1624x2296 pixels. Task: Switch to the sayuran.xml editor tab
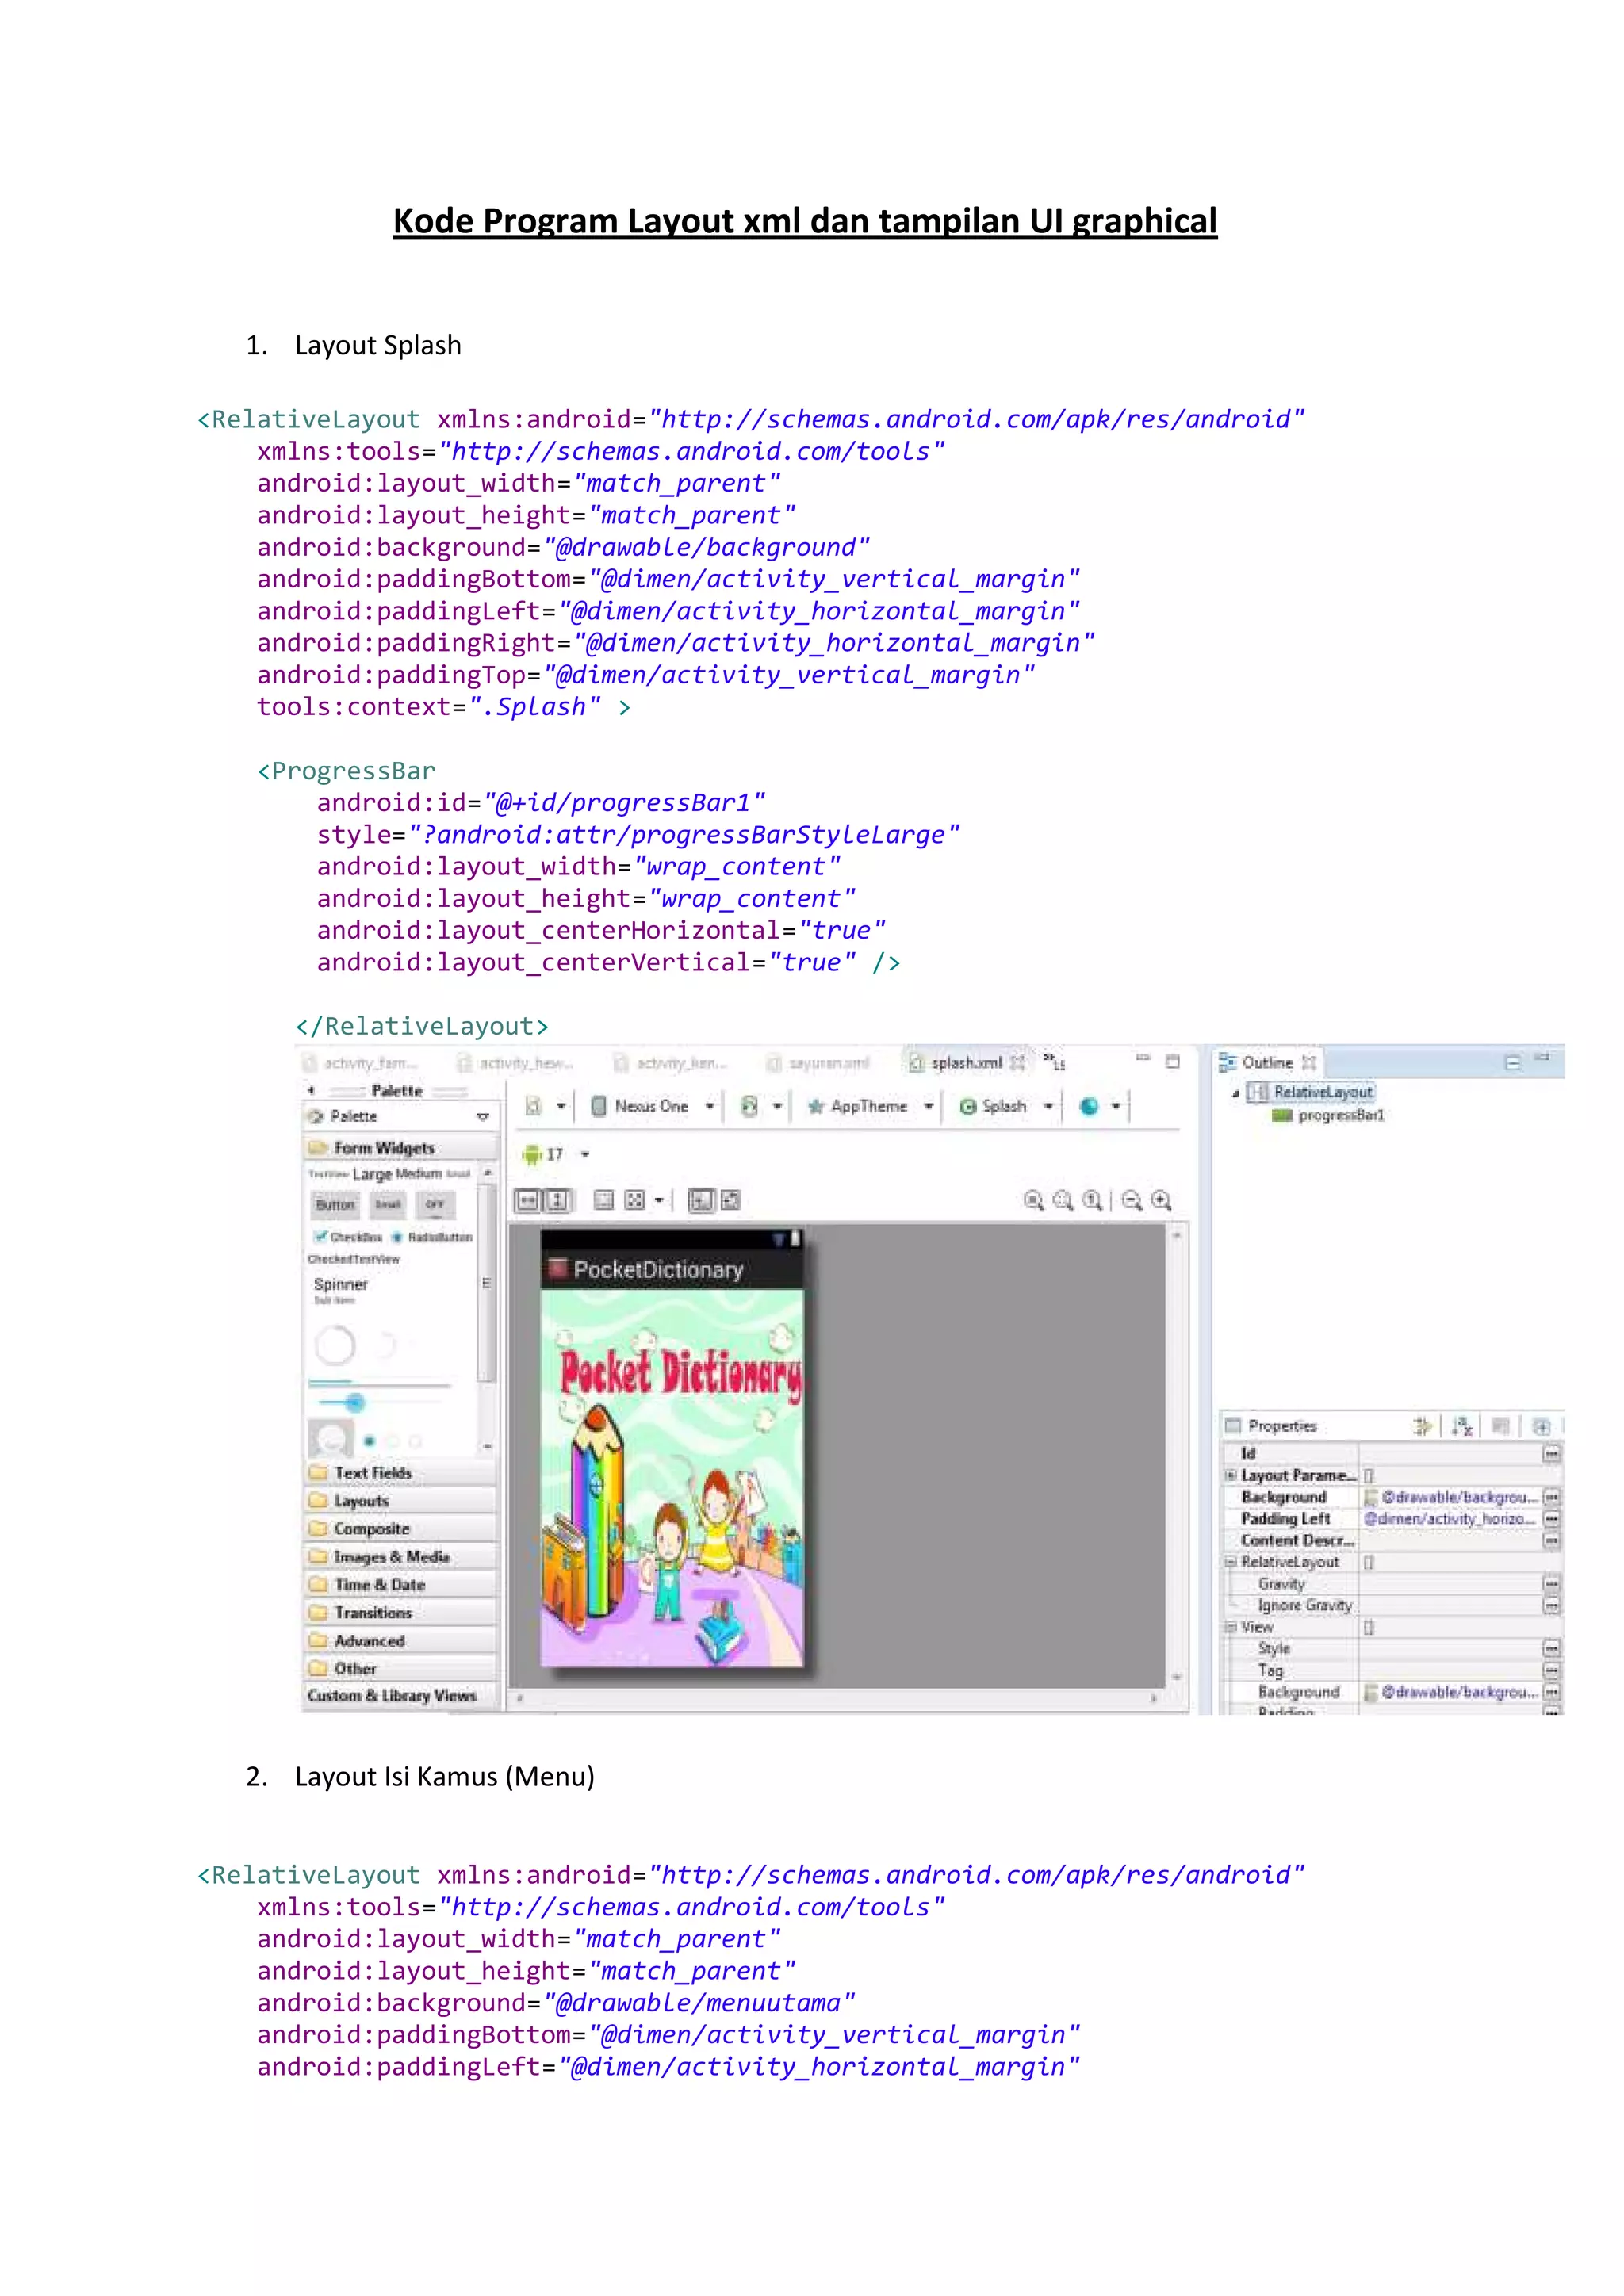pos(827,1063)
